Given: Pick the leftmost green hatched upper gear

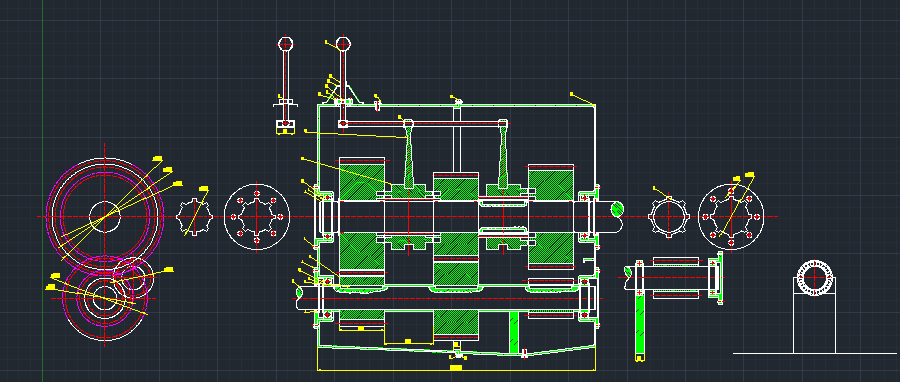Looking at the screenshot, I should click(362, 178).
